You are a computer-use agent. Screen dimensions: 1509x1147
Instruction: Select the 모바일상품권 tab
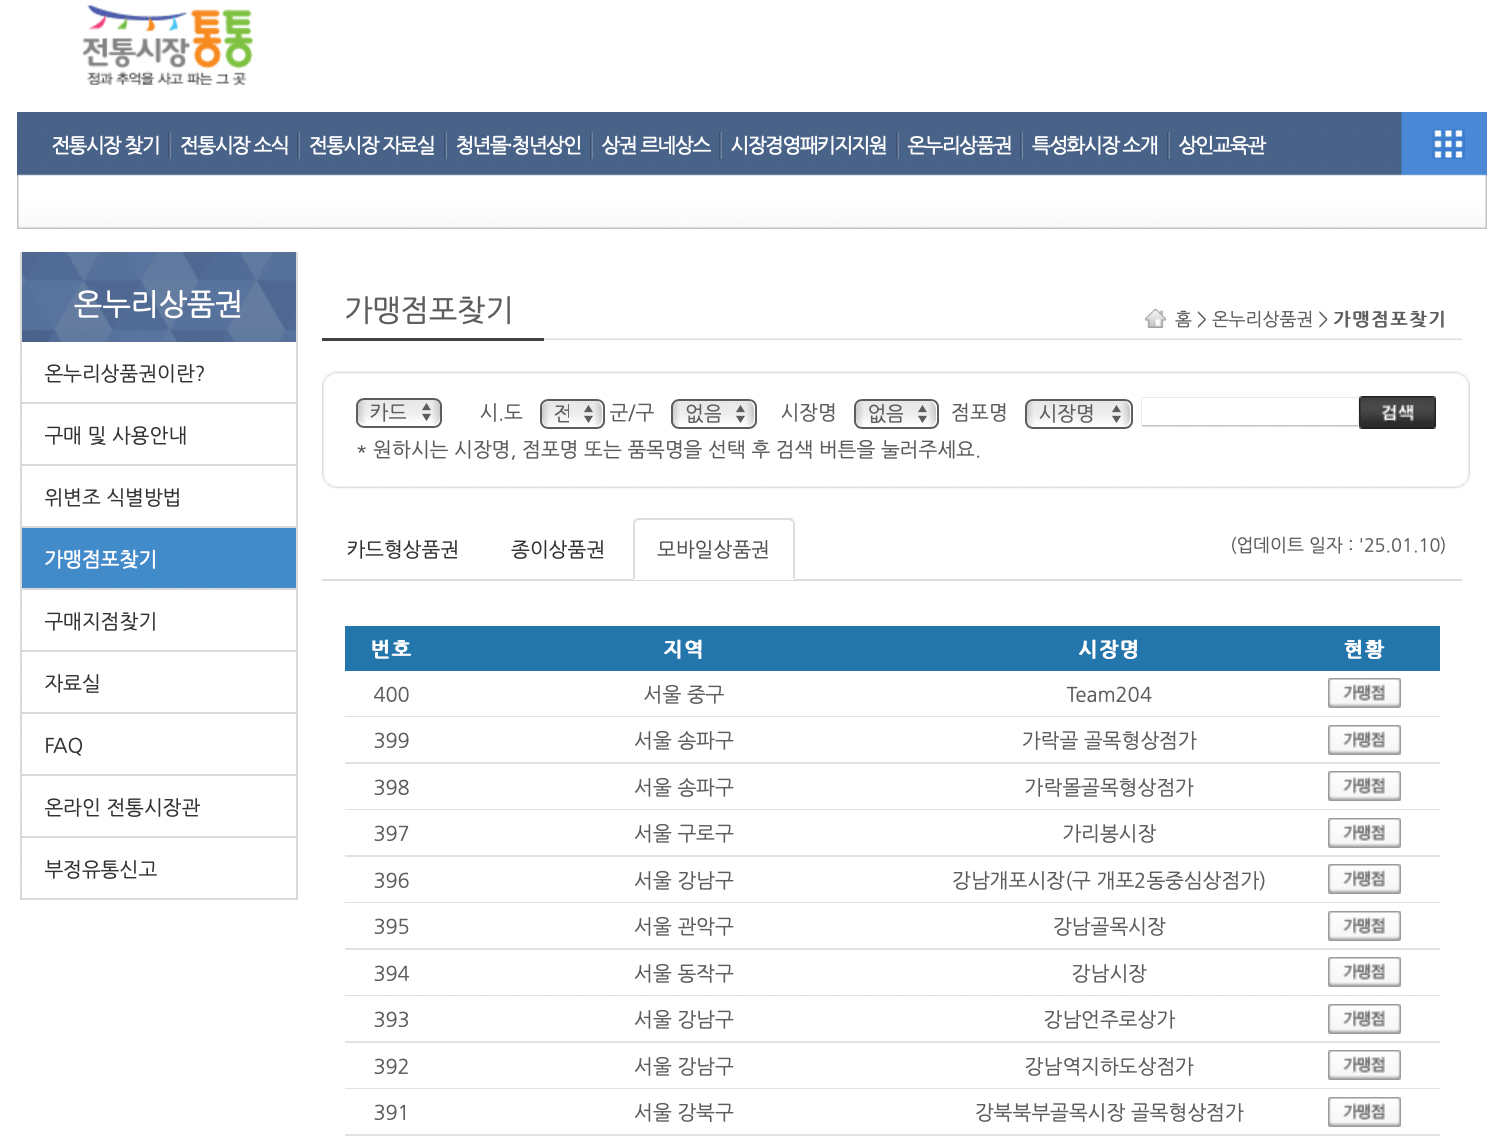tap(714, 549)
